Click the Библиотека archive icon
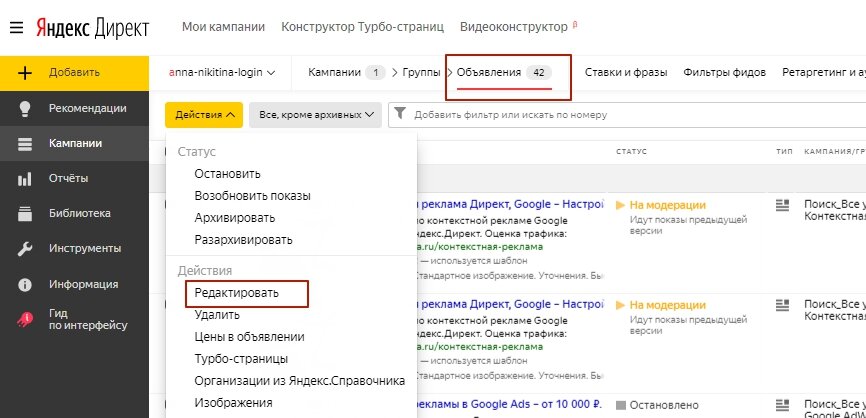This screenshot has height=418, width=866. coord(25,214)
